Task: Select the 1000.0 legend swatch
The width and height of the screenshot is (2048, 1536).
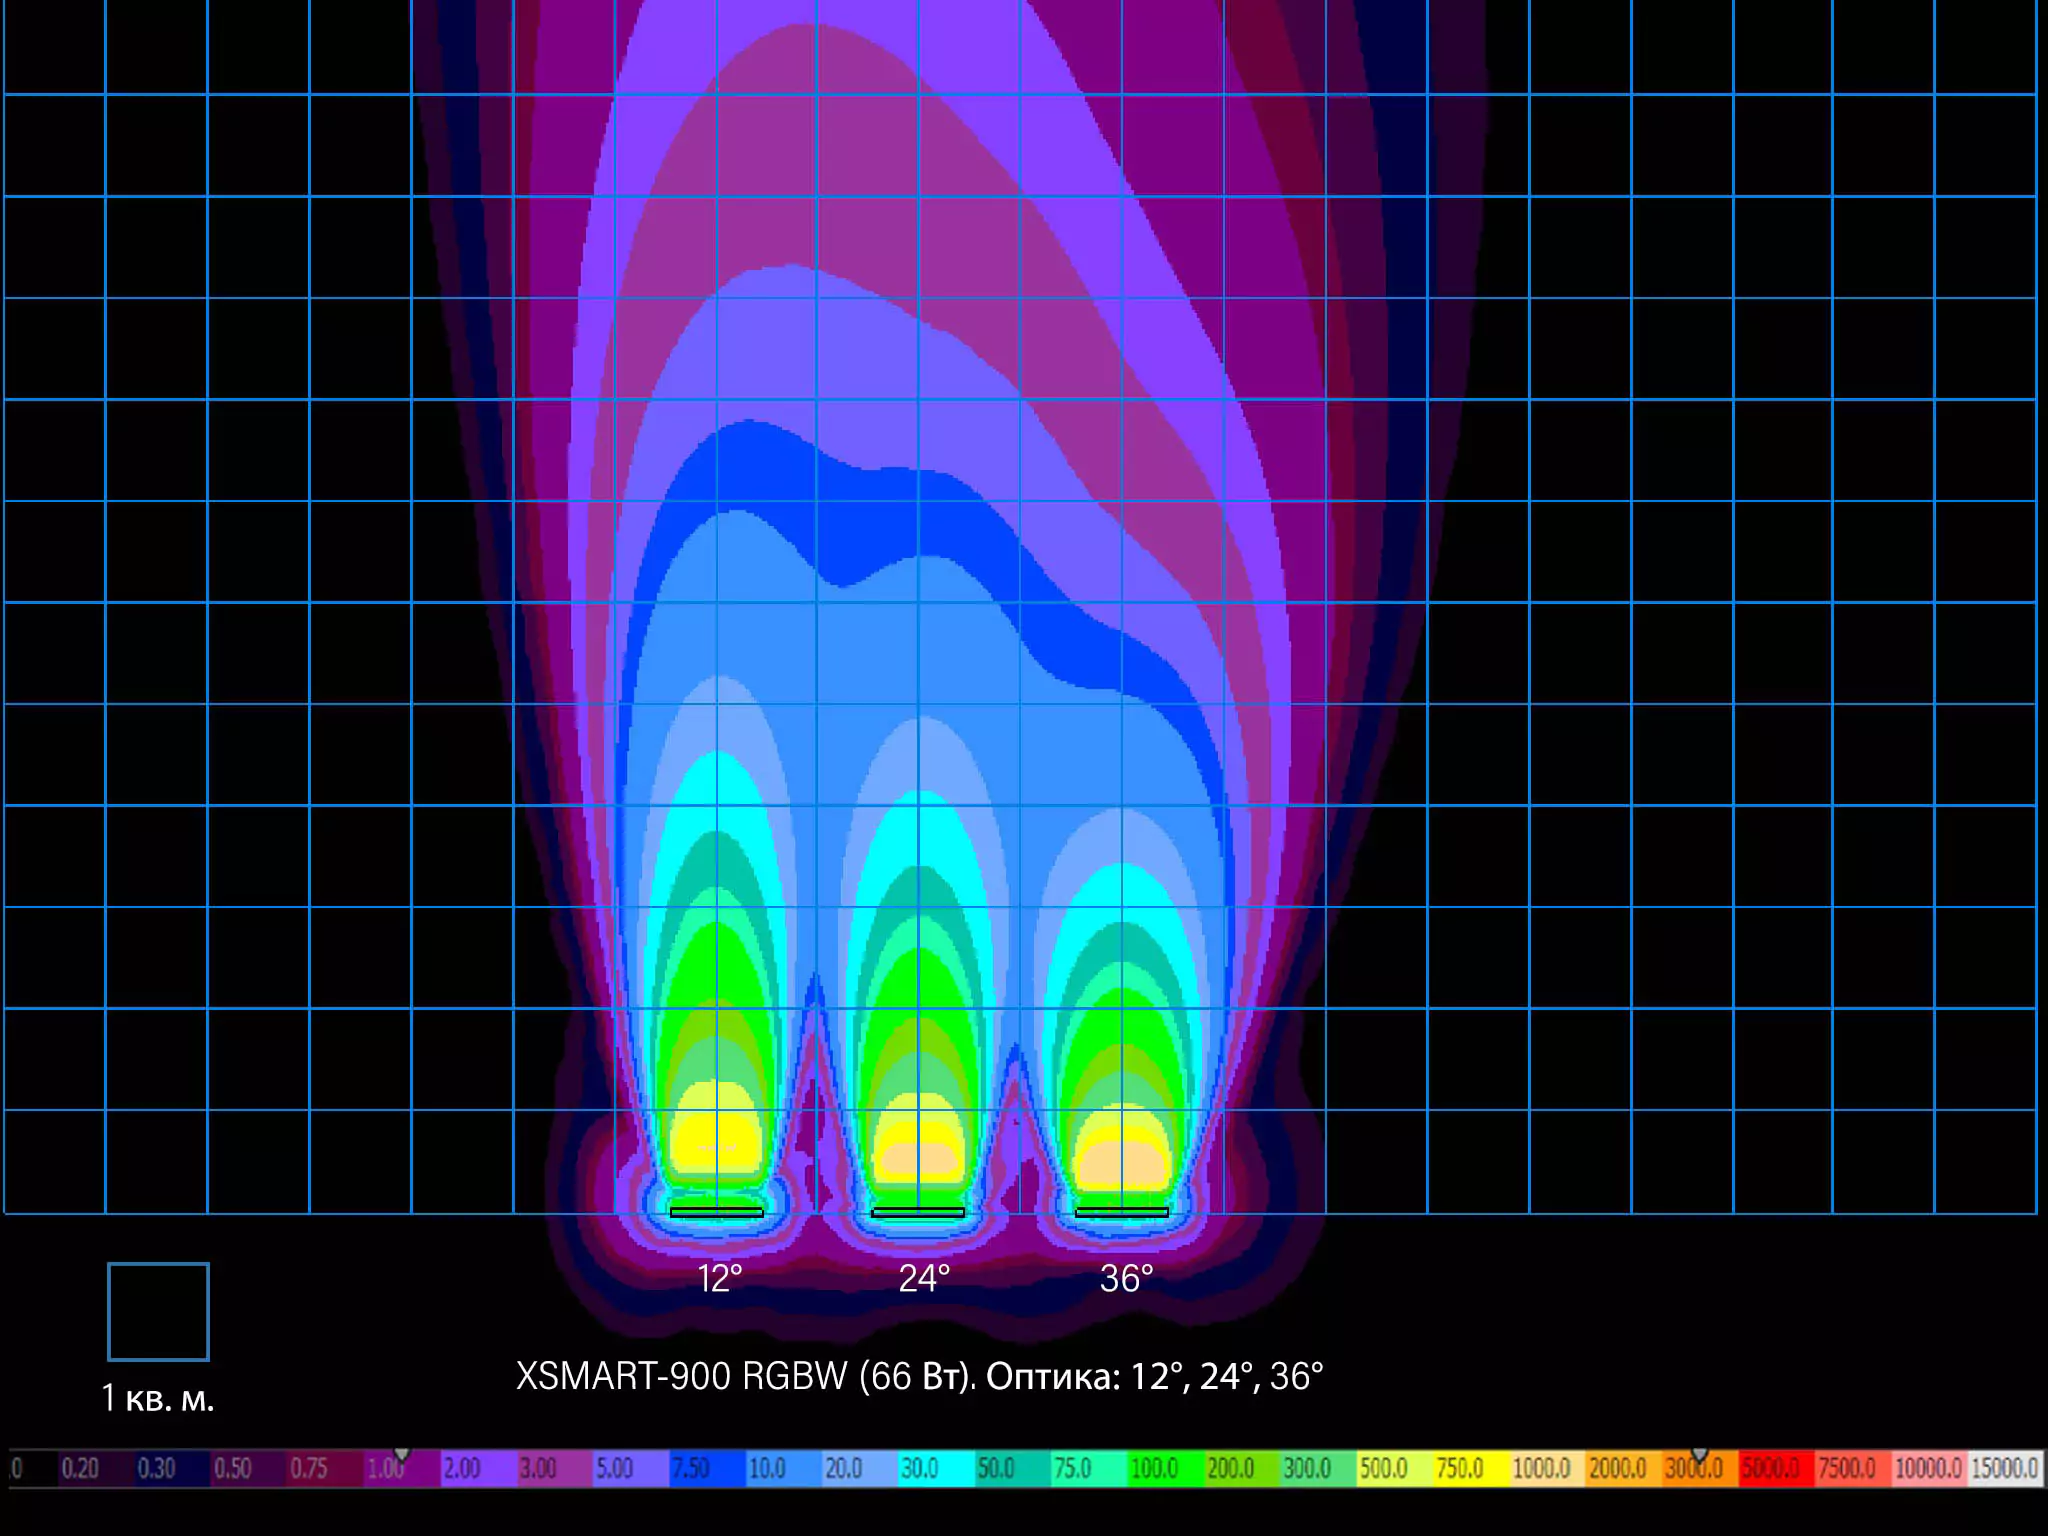Action: coord(1548,1468)
